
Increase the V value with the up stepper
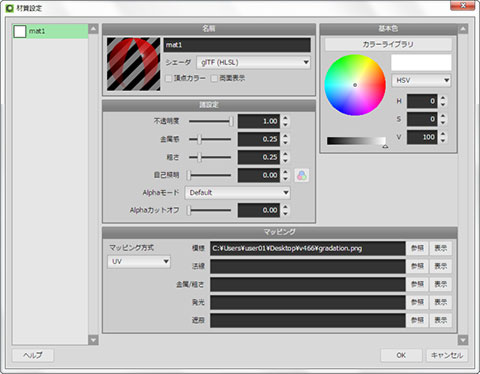(x=443, y=134)
